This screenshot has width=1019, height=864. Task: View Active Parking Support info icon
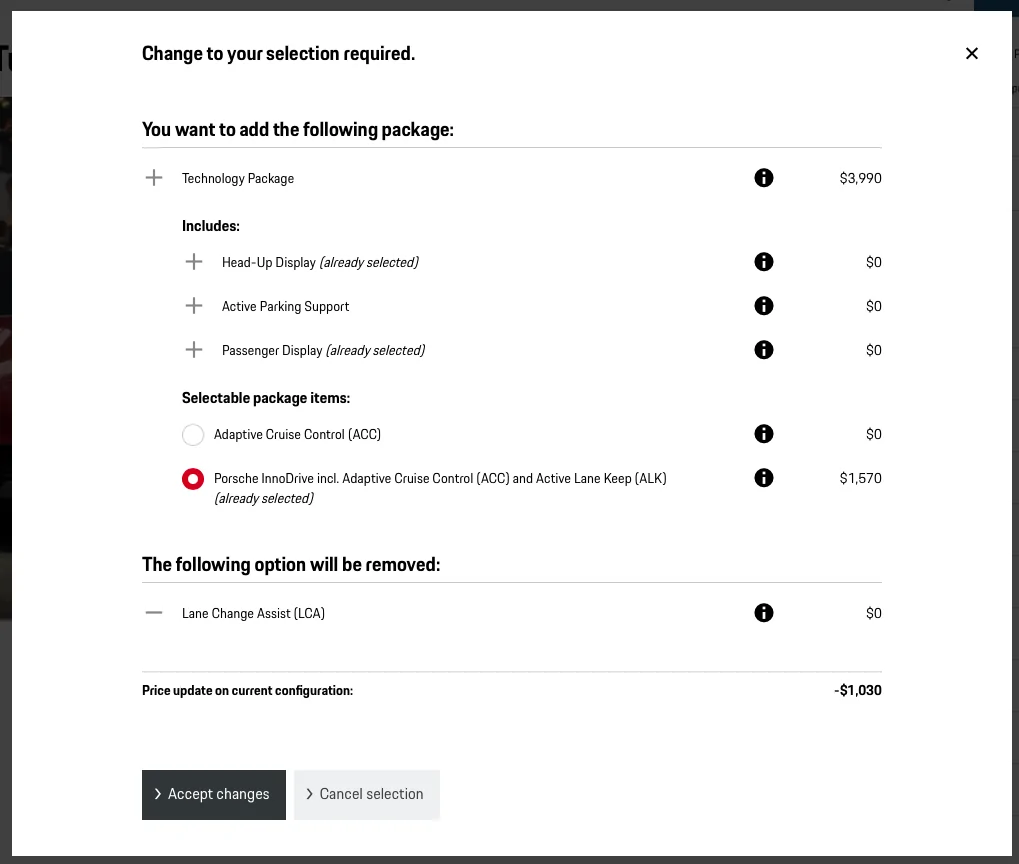(x=764, y=306)
